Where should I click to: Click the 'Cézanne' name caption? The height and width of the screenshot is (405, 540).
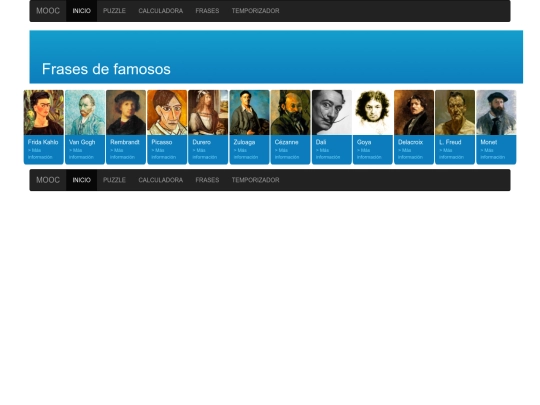click(287, 142)
